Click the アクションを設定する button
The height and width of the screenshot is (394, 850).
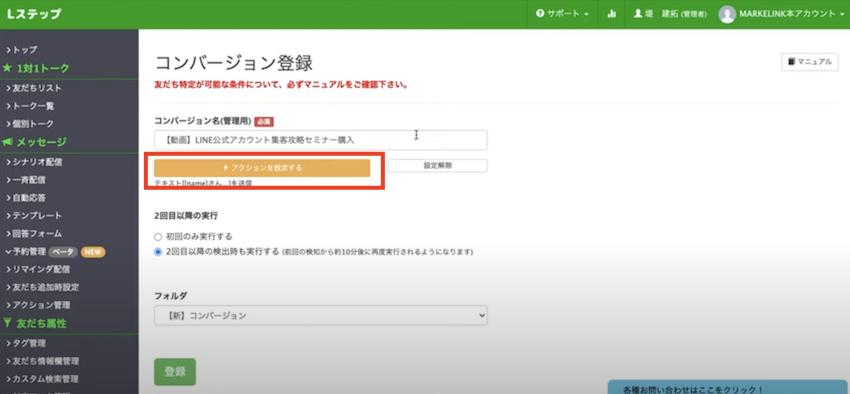(262, 168)
